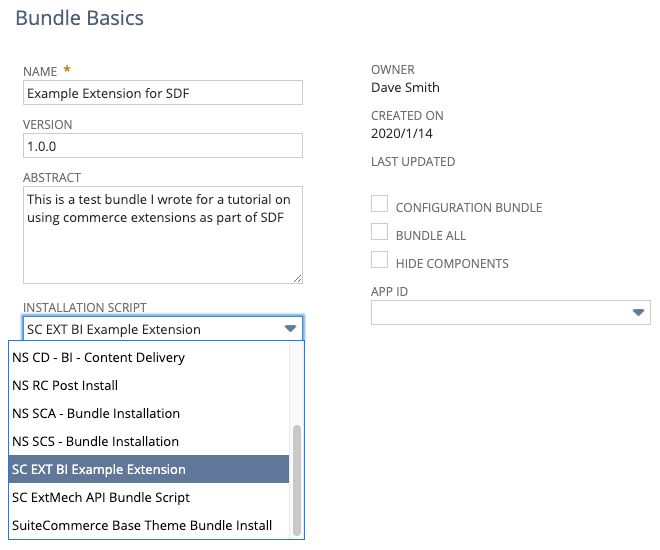Open the App ID dropdown
The image size is (660, 550).
click(x=638, y=313)
